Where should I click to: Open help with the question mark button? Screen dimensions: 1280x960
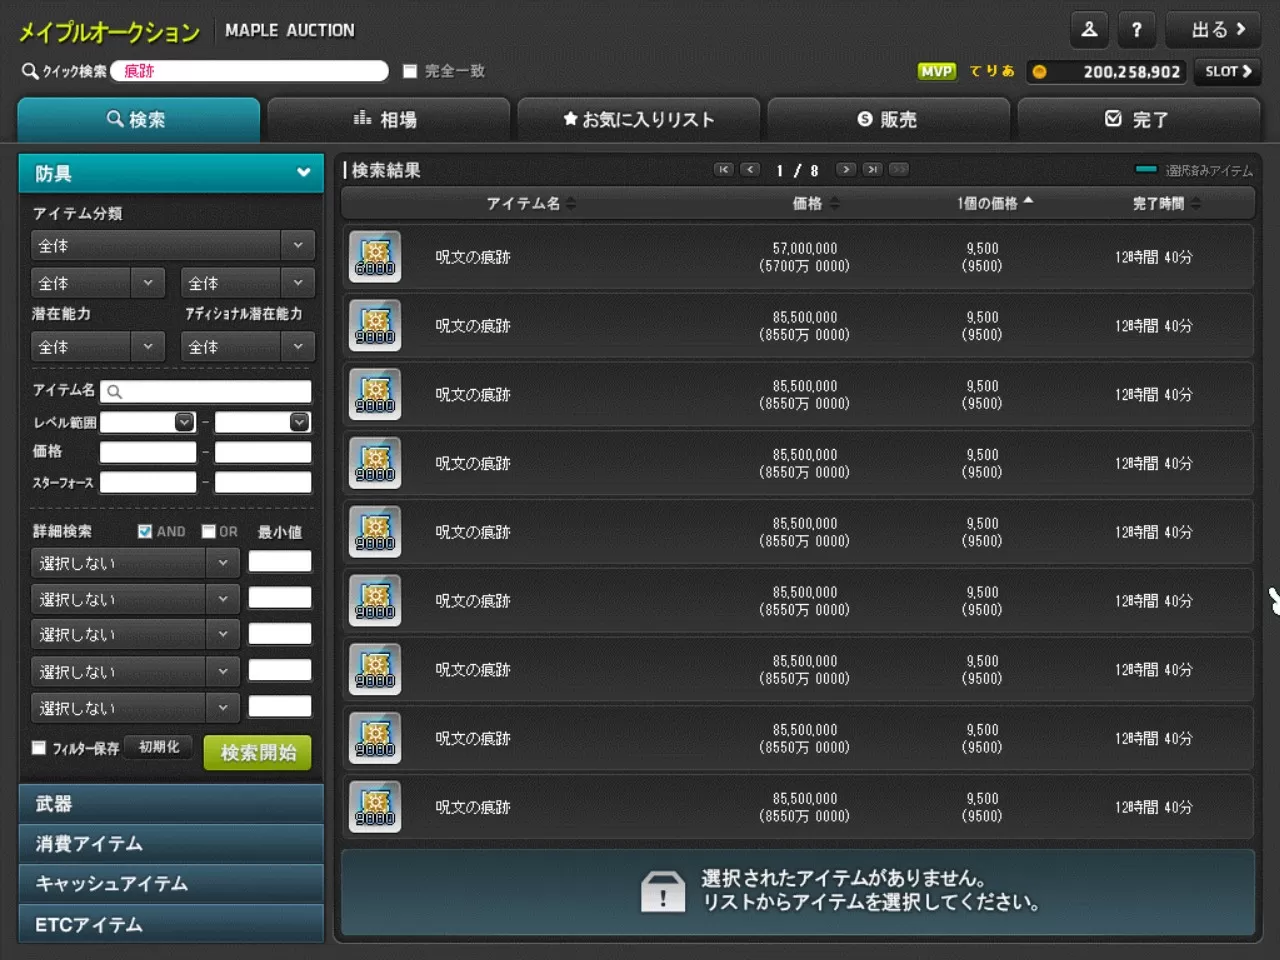1137,30
